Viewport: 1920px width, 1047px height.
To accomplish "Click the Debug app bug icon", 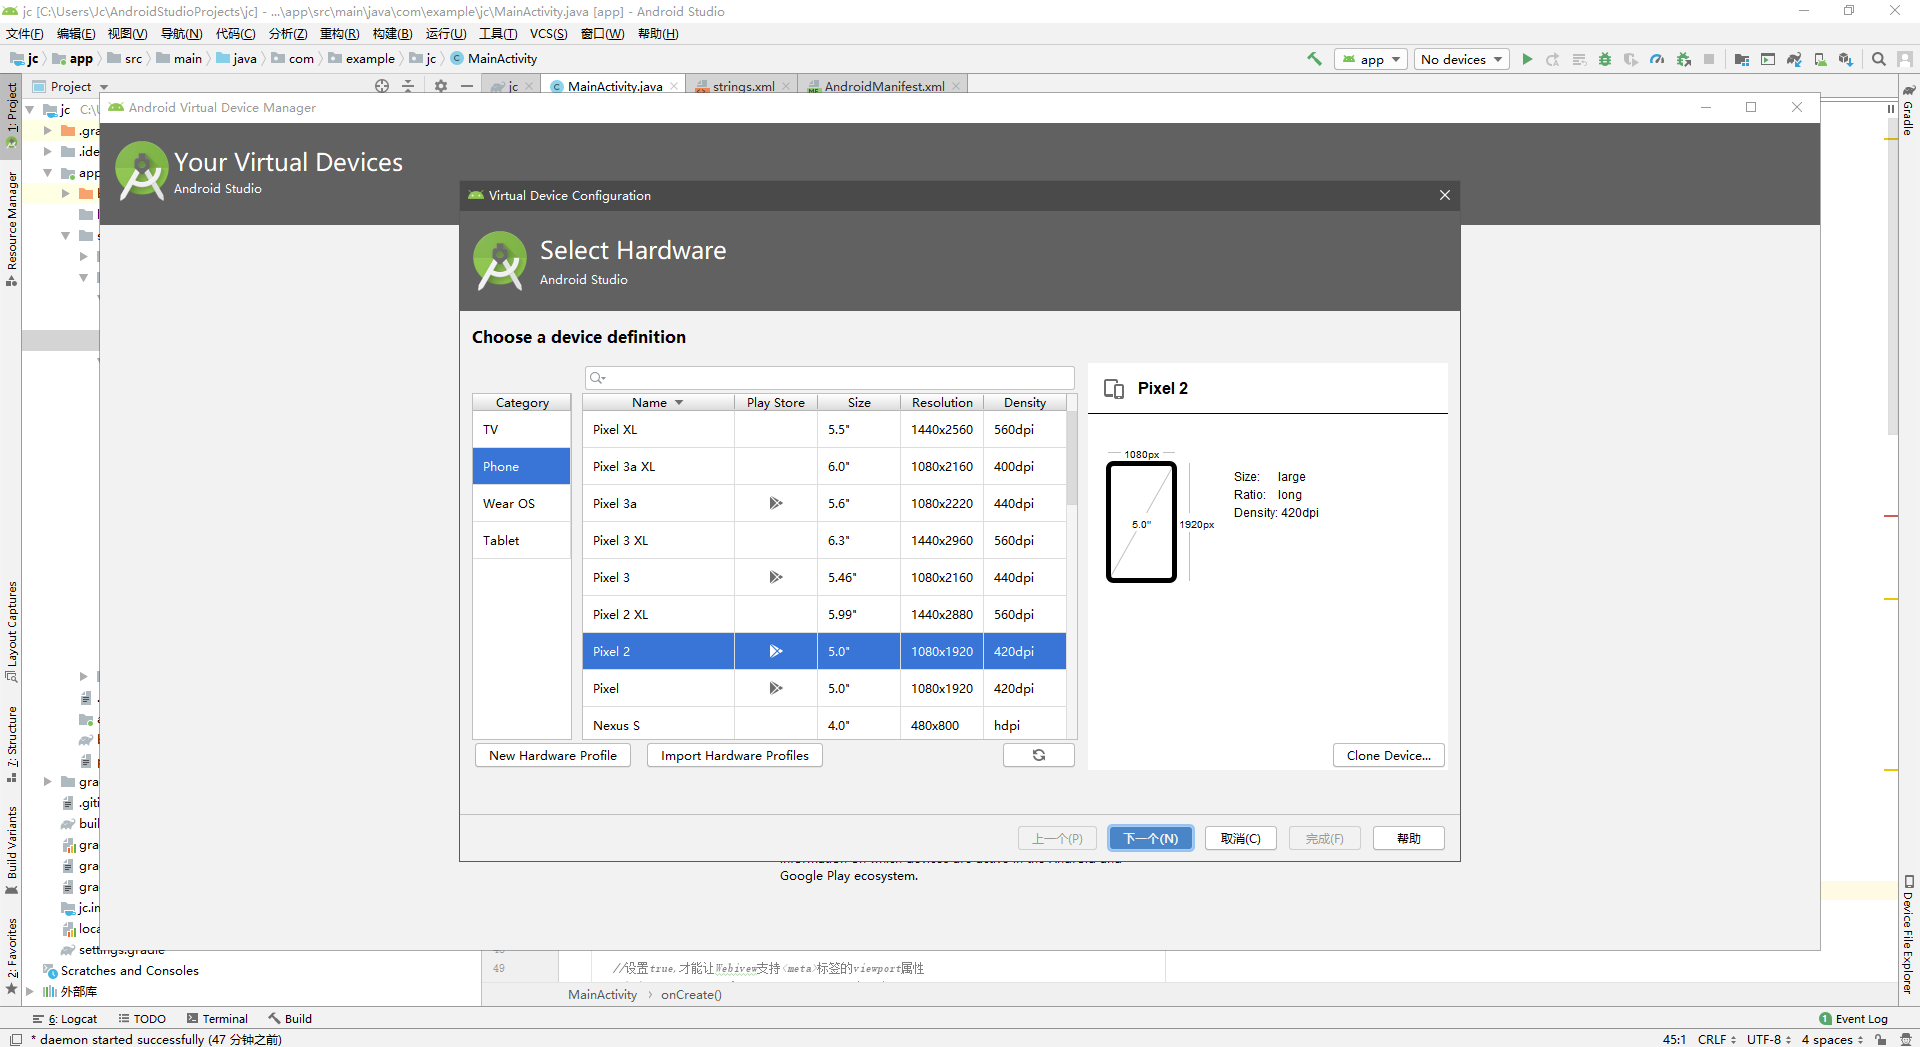I will (x=1605, y=59).
